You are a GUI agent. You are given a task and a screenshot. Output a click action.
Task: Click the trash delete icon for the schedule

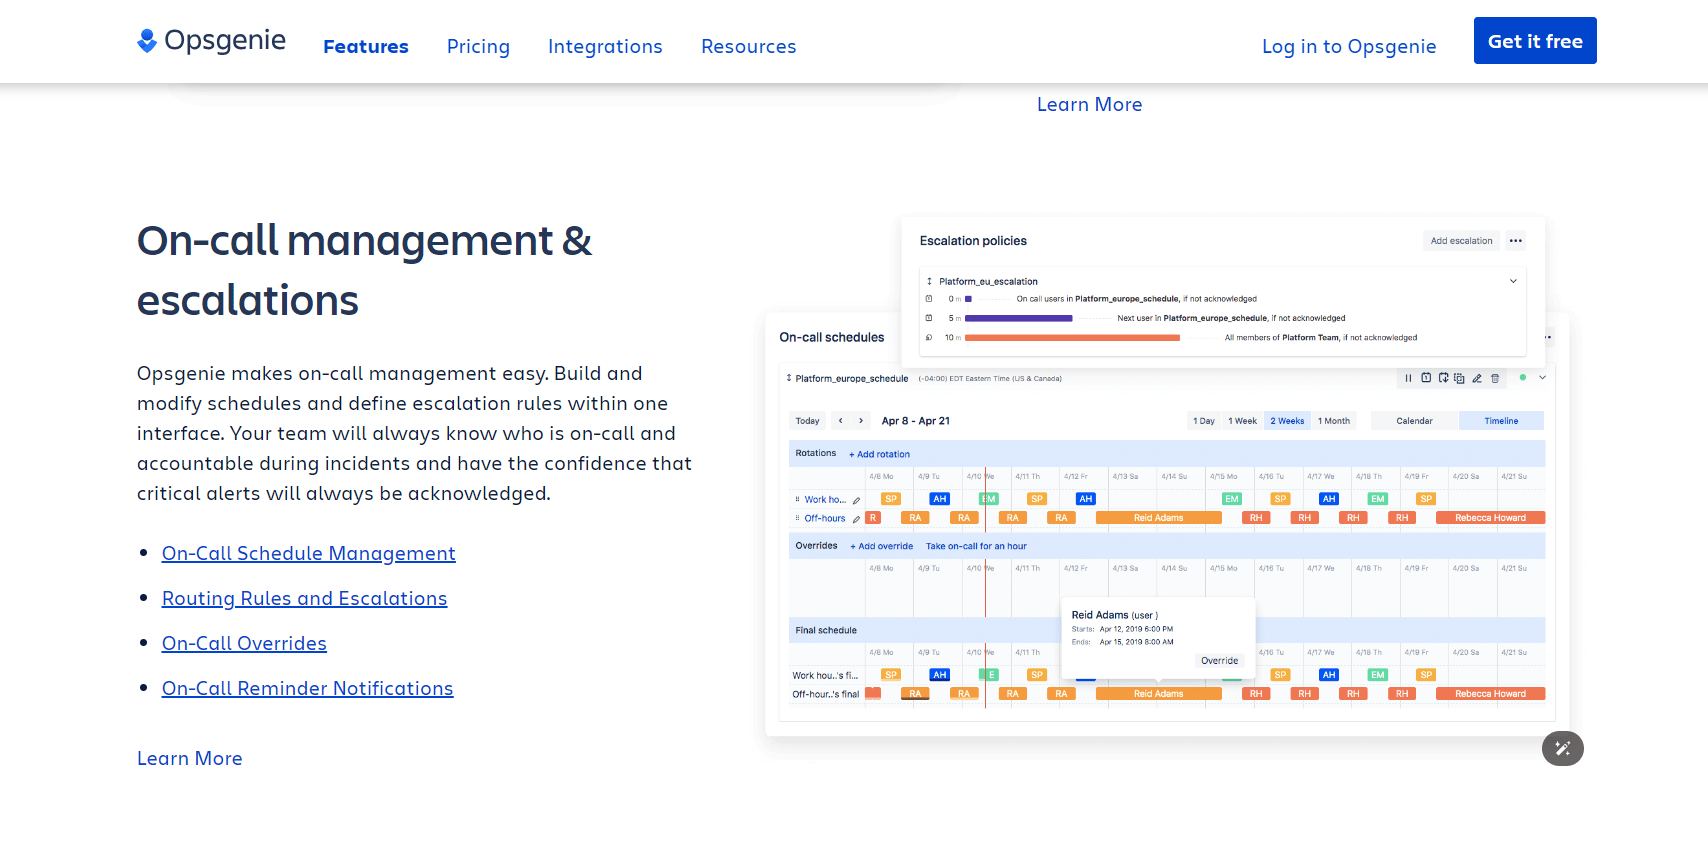click(x=1495, y=378)
